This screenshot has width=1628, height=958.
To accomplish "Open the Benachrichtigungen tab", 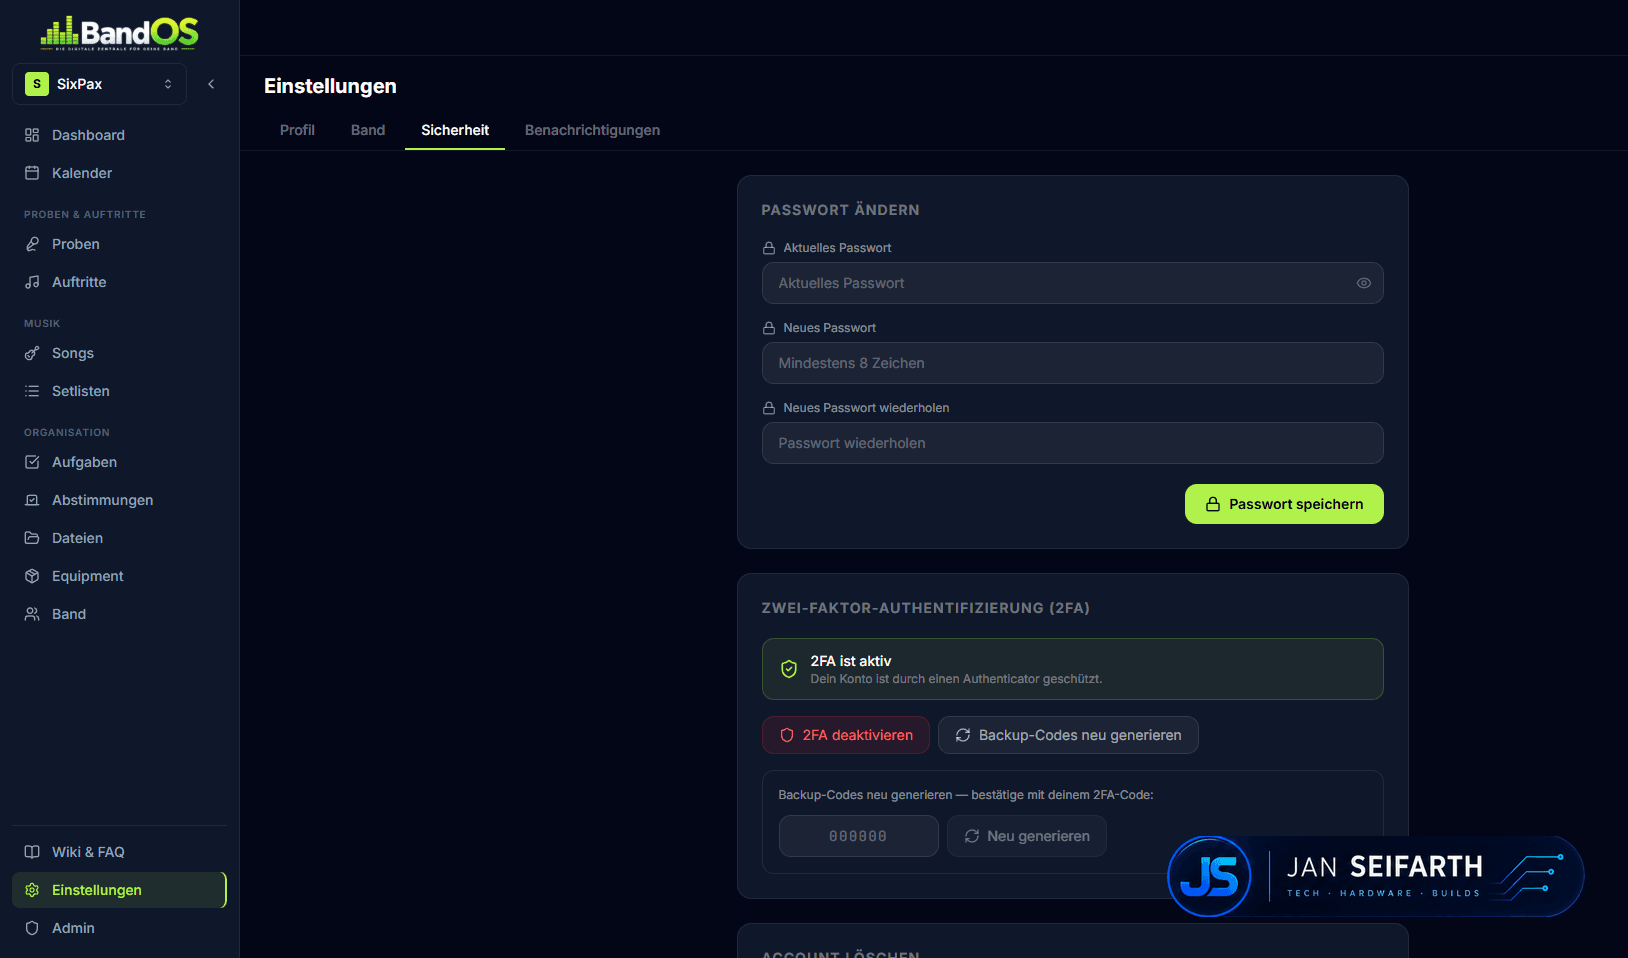I will click(592, 130).
